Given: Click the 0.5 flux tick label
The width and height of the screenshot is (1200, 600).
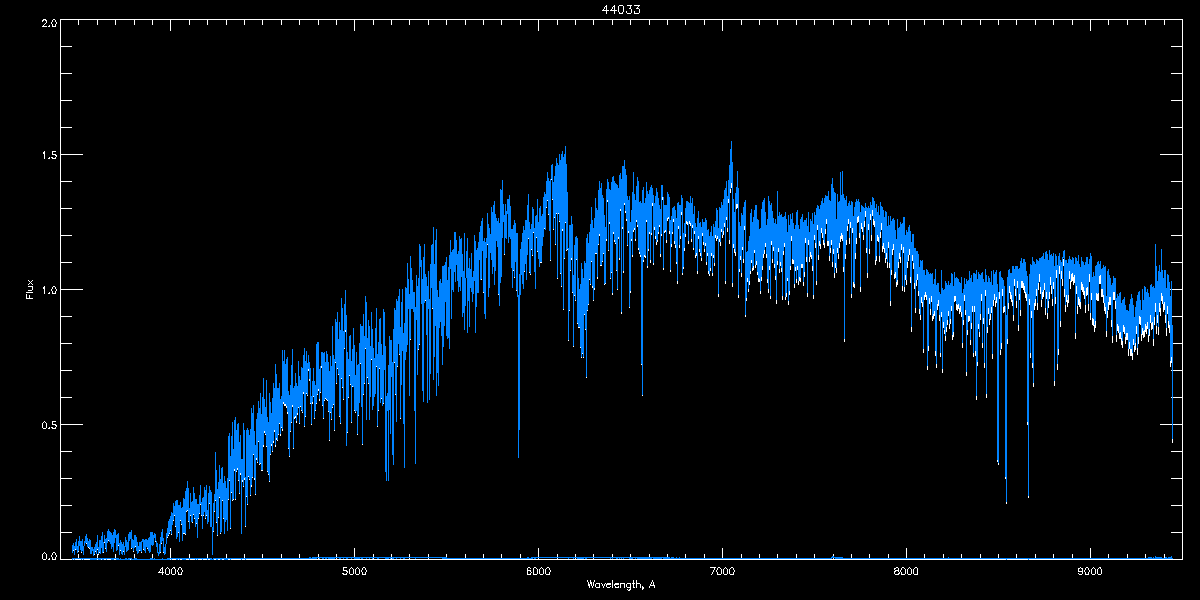Looking at the screenshot, I should click(x=48, y=424).
